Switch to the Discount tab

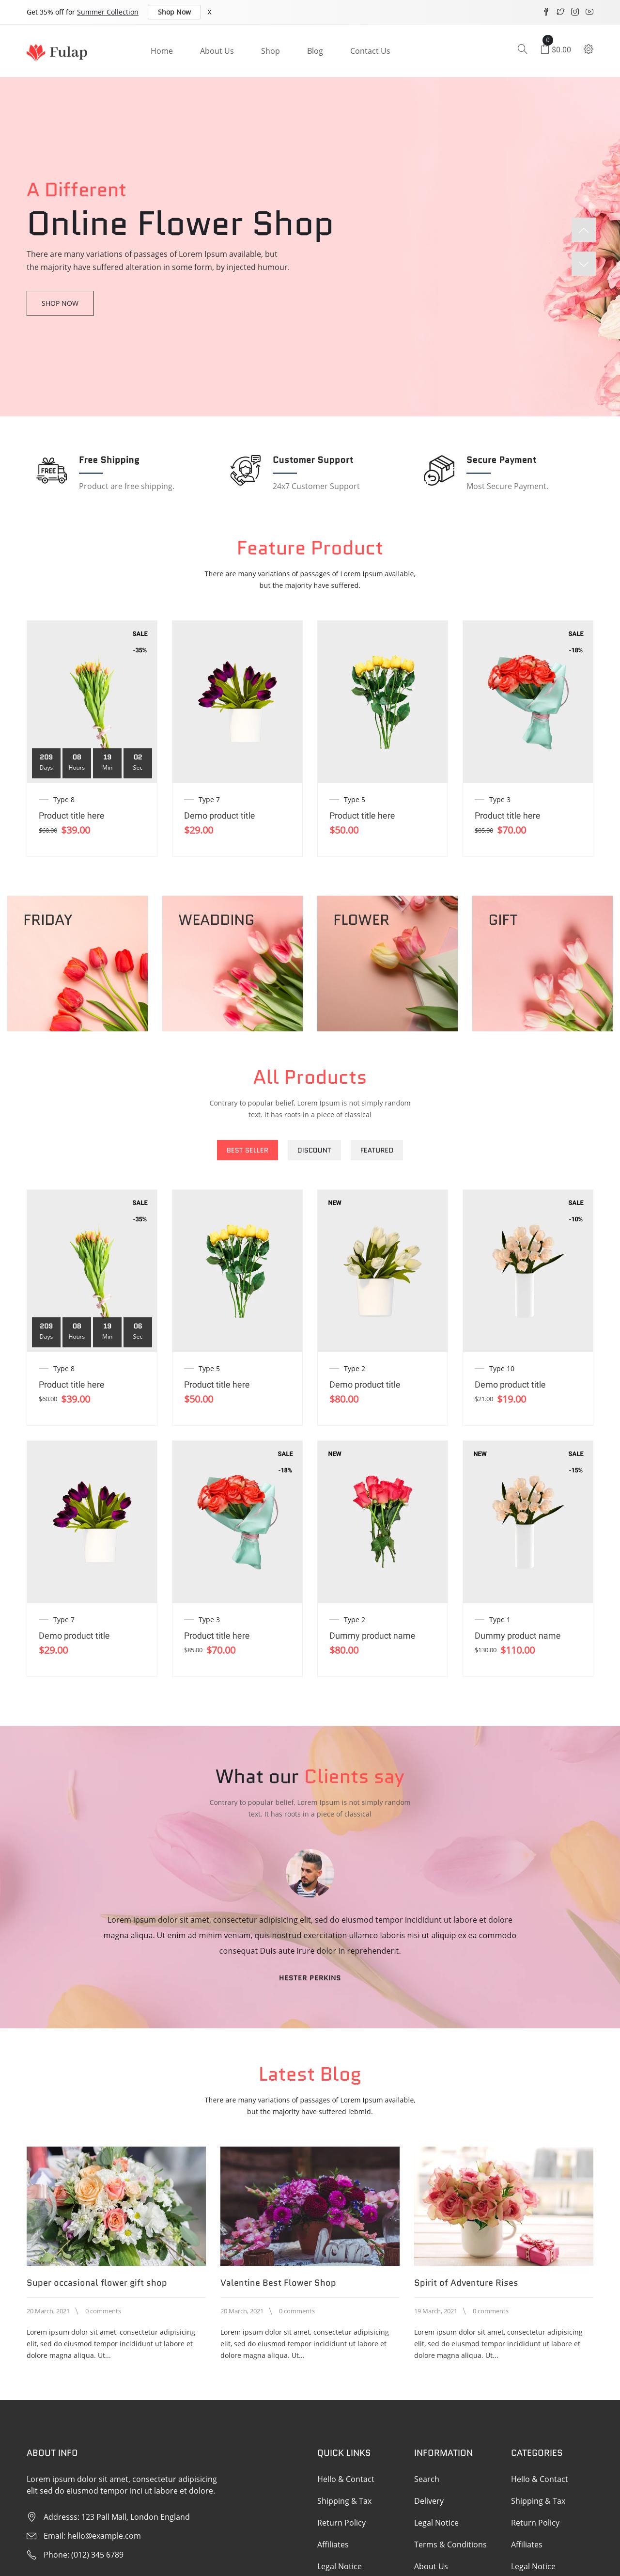coord(314,1150)
